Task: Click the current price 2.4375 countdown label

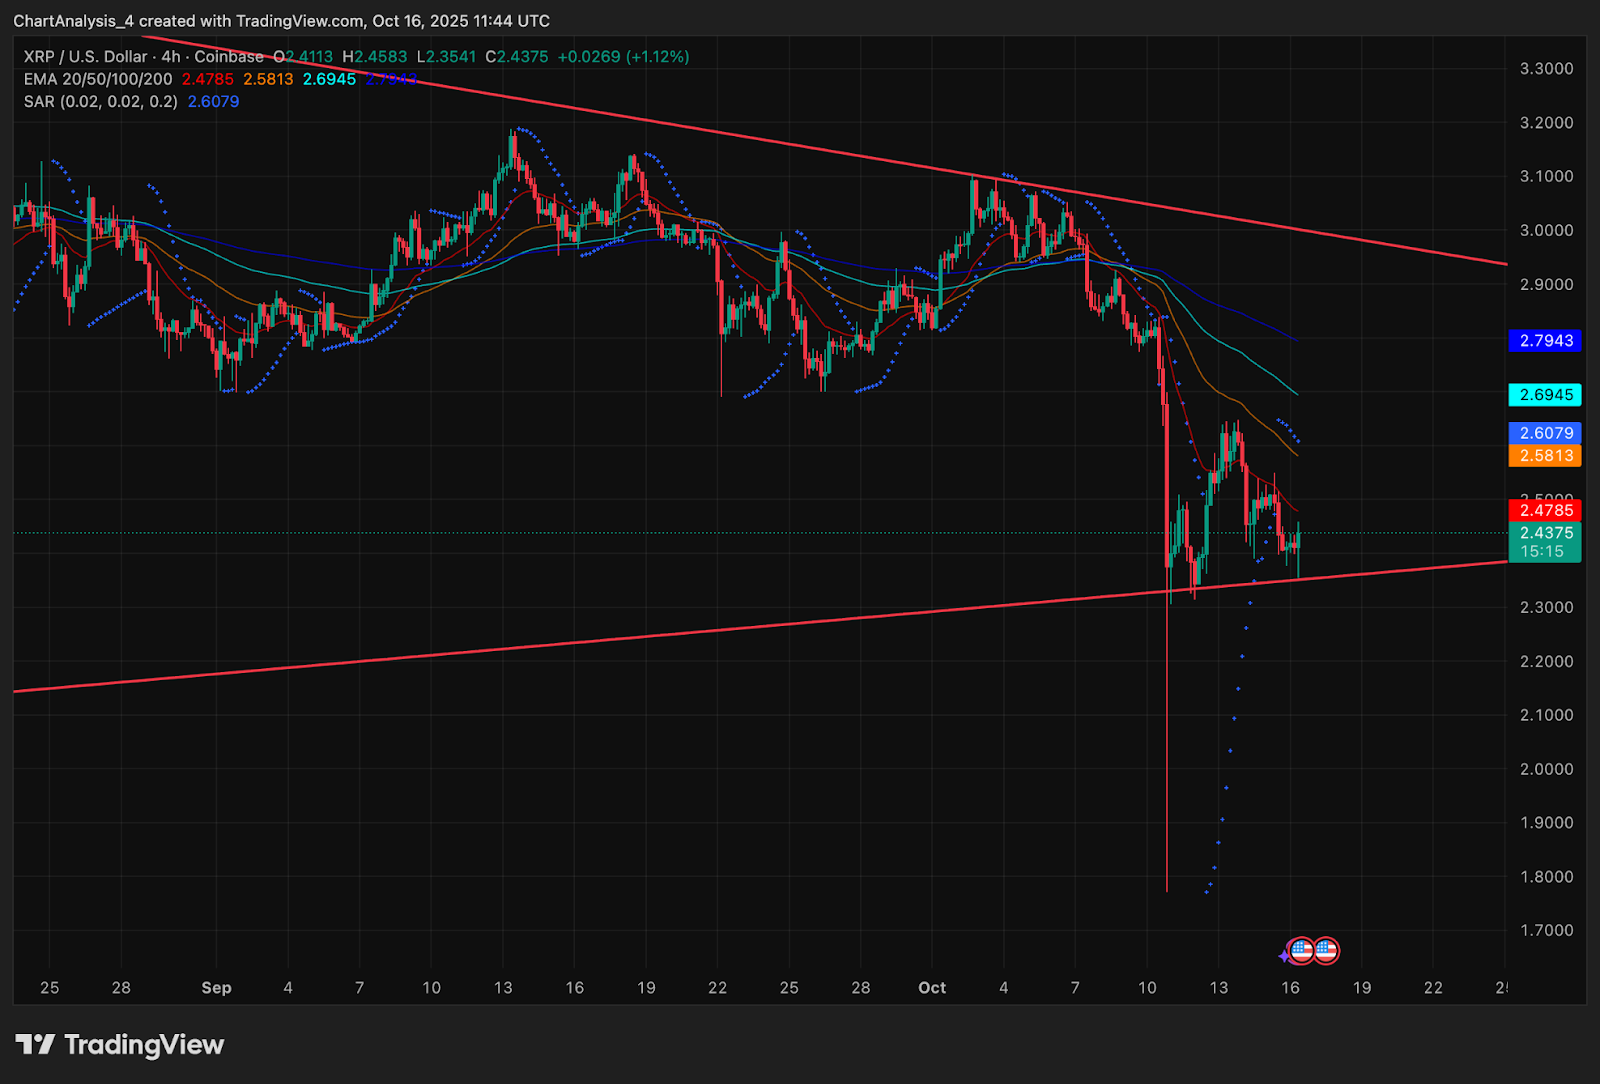Action: [x=1545, y=542]
